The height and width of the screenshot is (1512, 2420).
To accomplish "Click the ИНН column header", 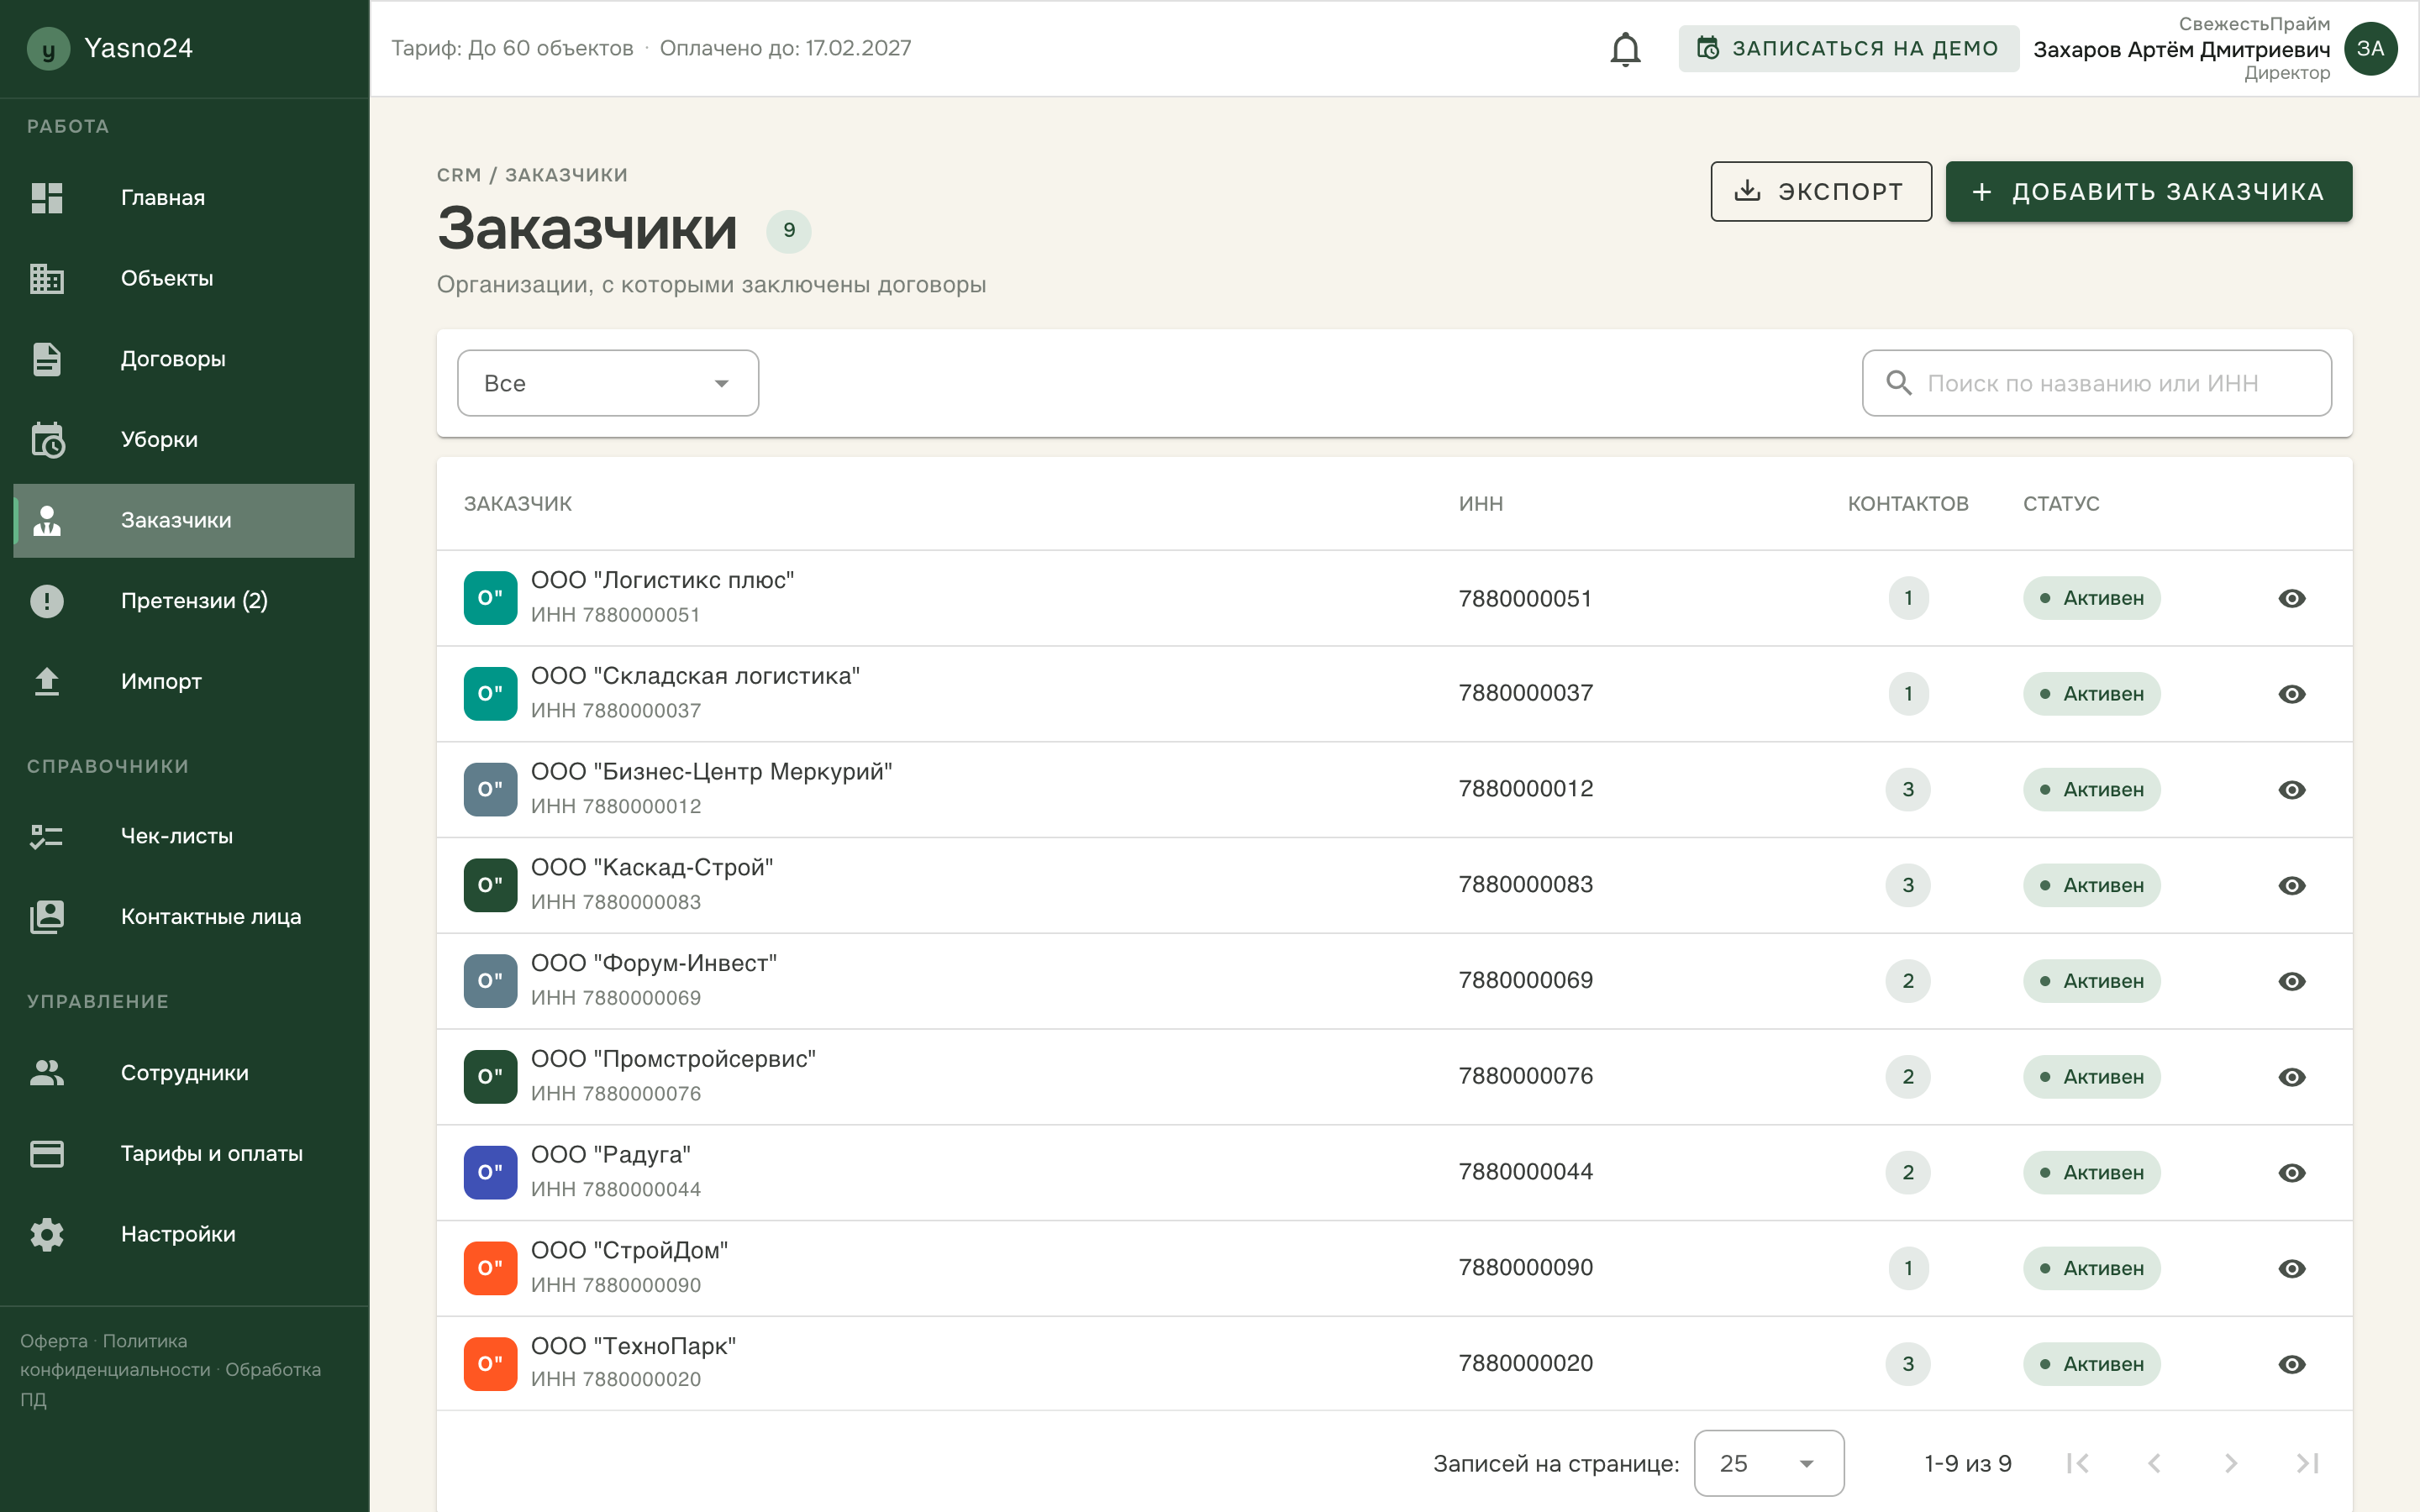I will click(x=1480, y=504).
